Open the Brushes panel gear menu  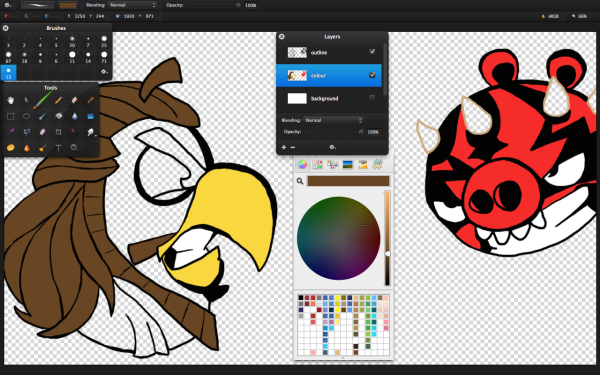[104, 72]
